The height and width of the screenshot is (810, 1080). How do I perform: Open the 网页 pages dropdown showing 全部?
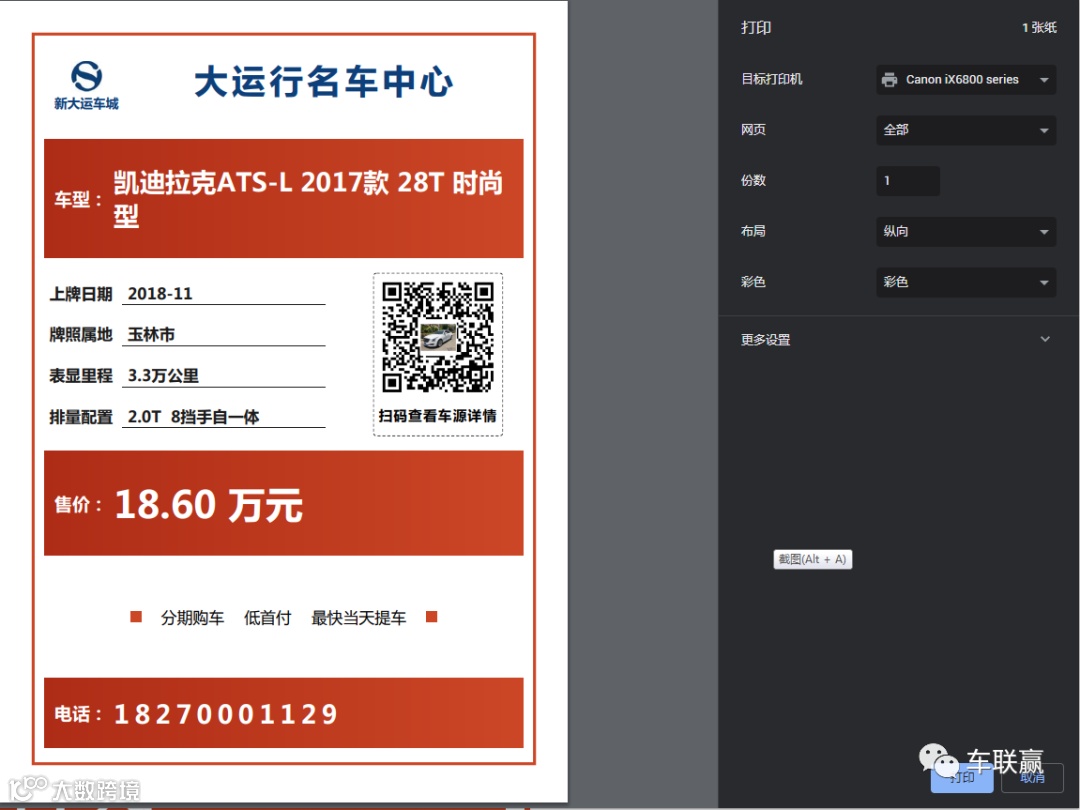coord(966,130)
